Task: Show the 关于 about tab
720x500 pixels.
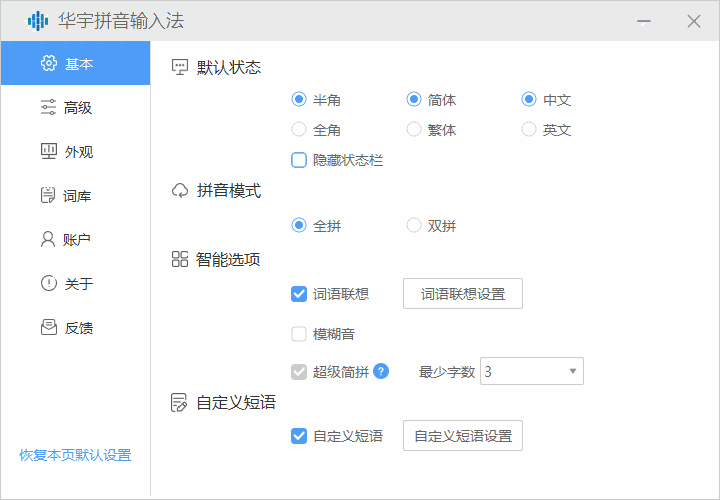Action: coord(75,284)
